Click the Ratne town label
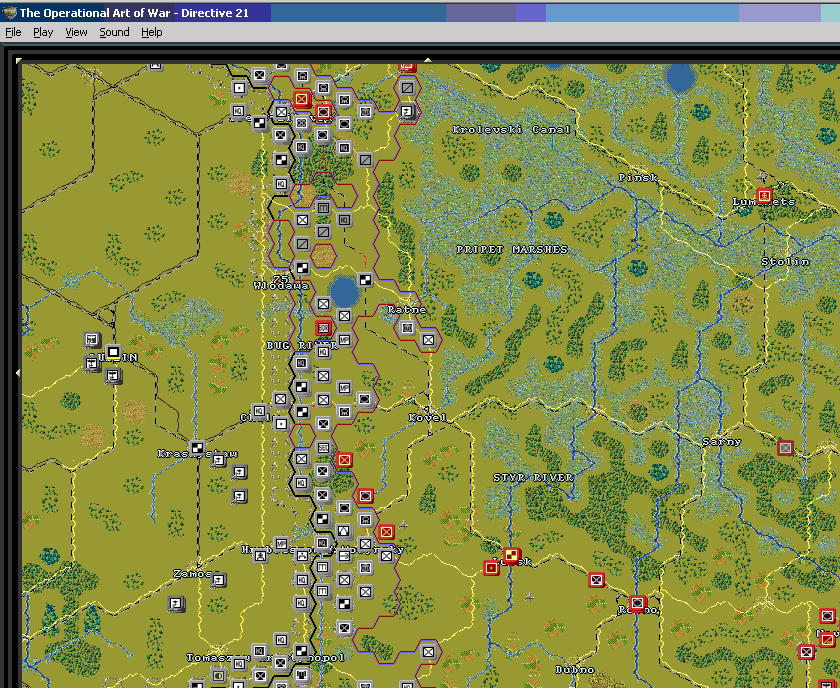840x688 pixels. [407, 309]
